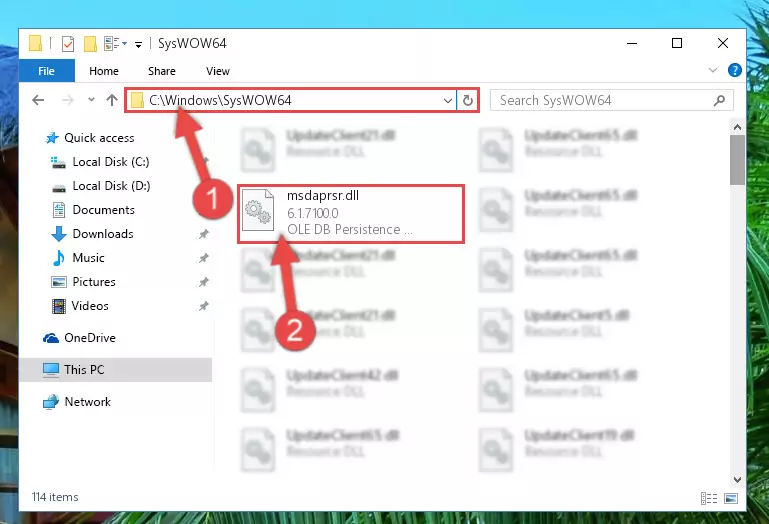Select Network in navigation pane
Screen dimensions: 769x524
tap(88, 402)
